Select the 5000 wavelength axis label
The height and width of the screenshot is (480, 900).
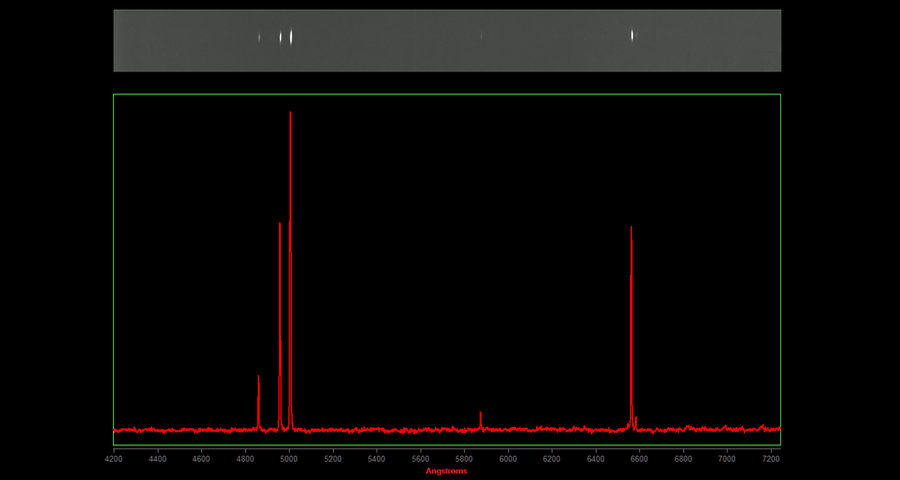289,459
